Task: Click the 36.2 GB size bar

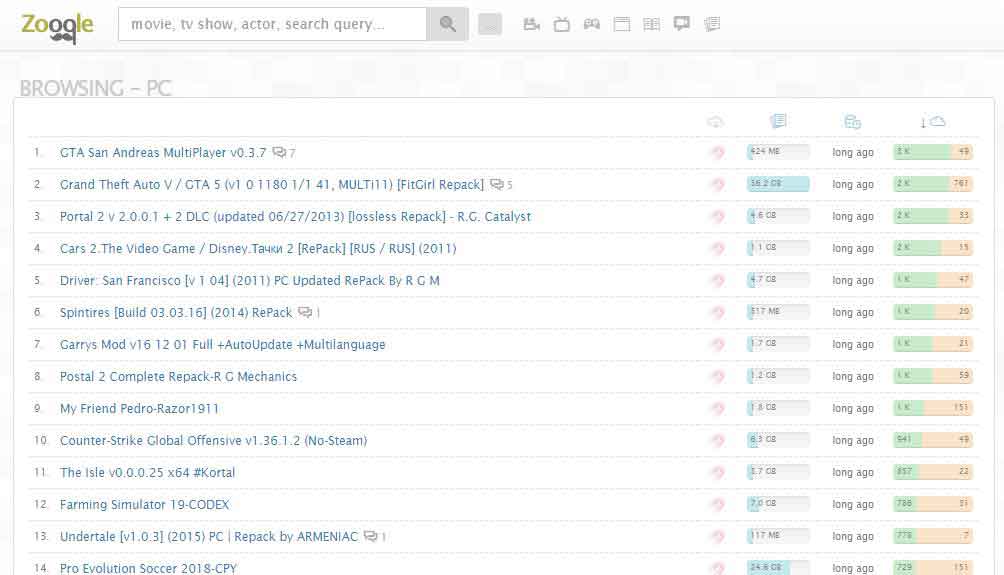Action: [778, 184]
